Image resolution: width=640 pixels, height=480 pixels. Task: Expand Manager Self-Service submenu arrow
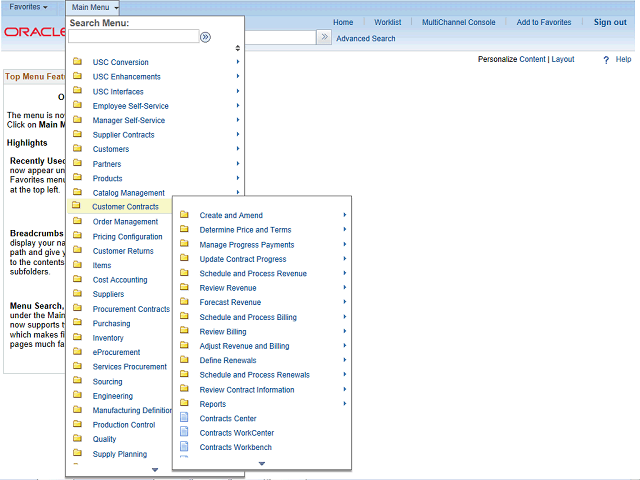[x=238, y=120]
